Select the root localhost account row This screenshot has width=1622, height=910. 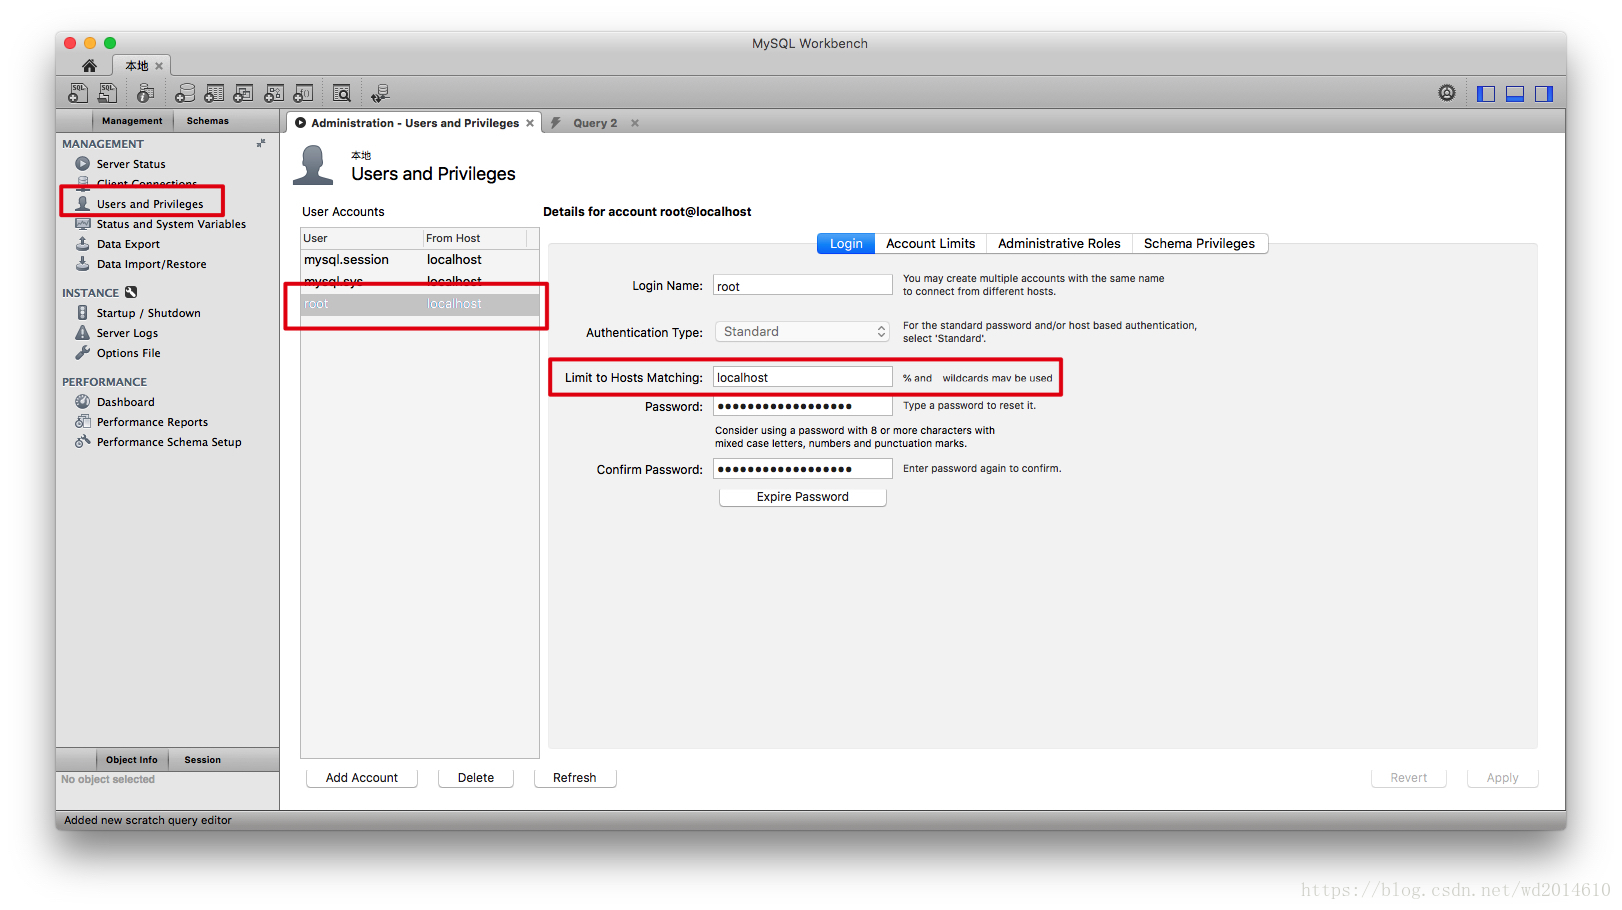pos(420,304)
